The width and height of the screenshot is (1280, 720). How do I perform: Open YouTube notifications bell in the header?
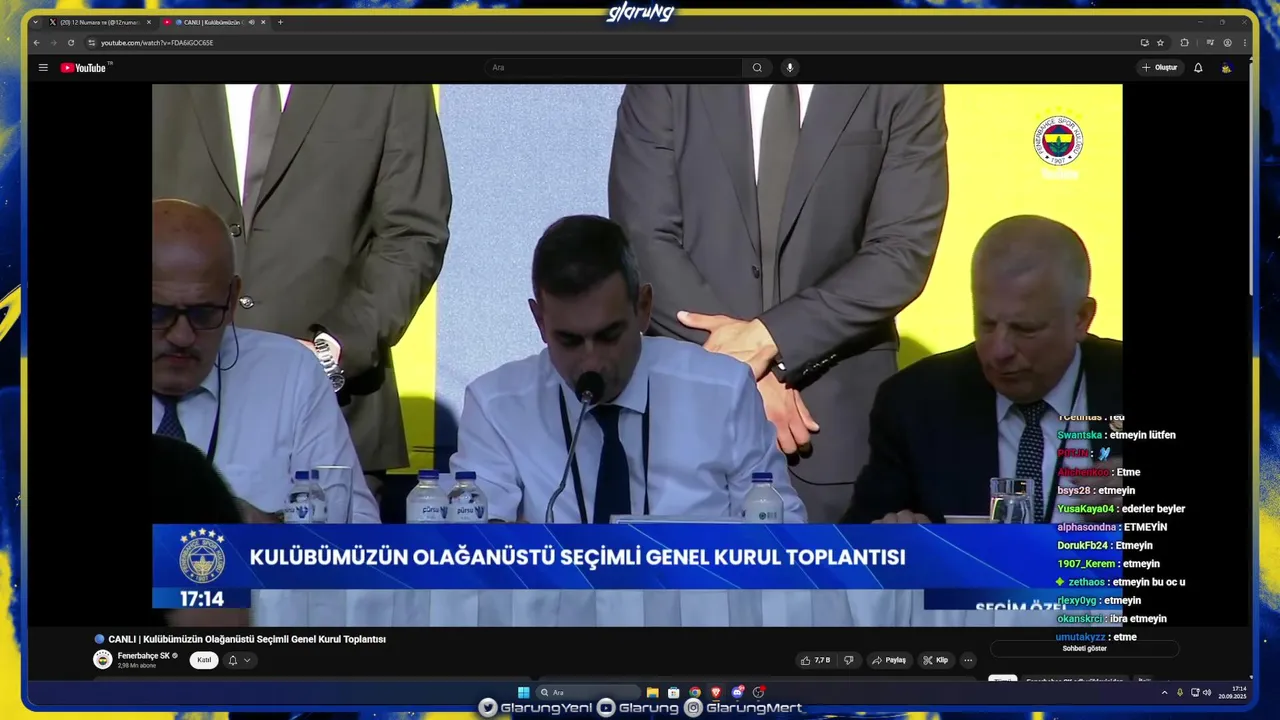pos(1198,68)
